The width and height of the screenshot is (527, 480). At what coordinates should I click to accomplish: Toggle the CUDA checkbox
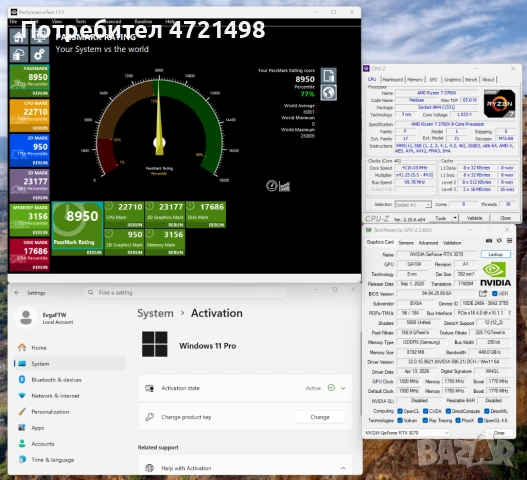point(425,411)
